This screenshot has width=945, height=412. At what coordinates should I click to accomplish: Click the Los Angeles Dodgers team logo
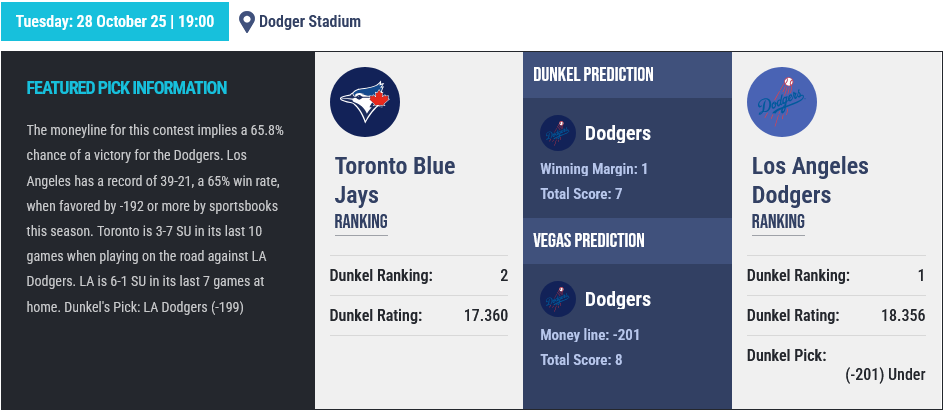(782, 102)
